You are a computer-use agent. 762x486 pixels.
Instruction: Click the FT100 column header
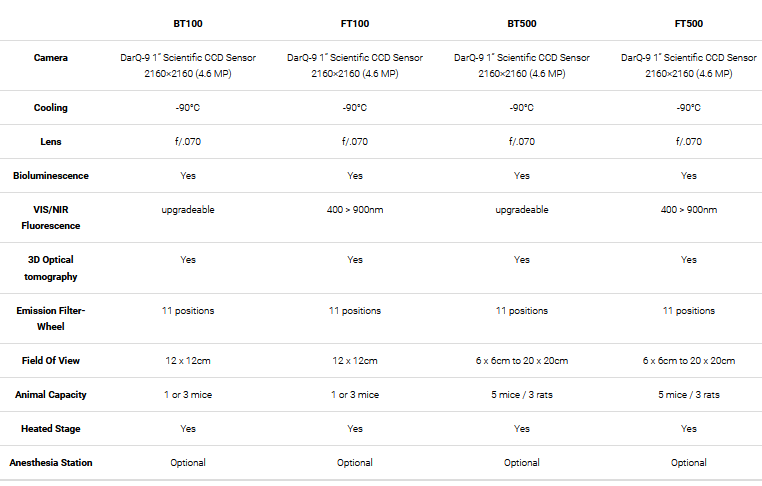355,21
